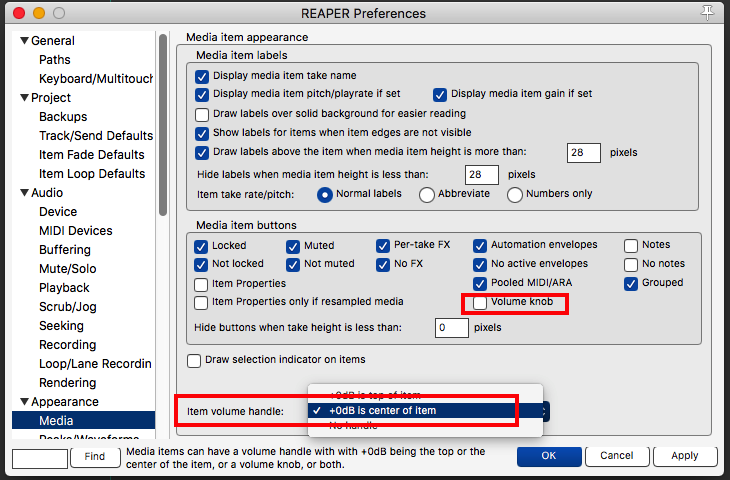Open the Rendering preferences page
The height and width of the screenshot is (480, 730).
(68, 383)
